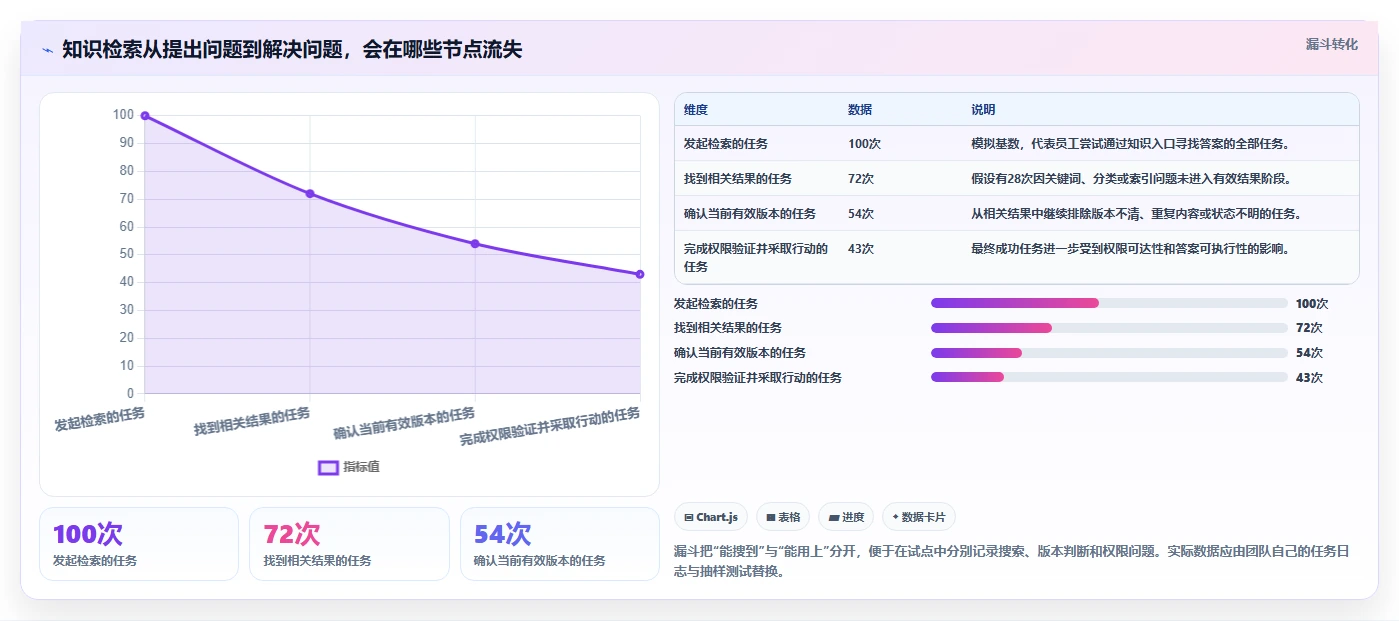Click y-axis tick label 50
This screenshot has height=621, width=1399.
[127, 254]
